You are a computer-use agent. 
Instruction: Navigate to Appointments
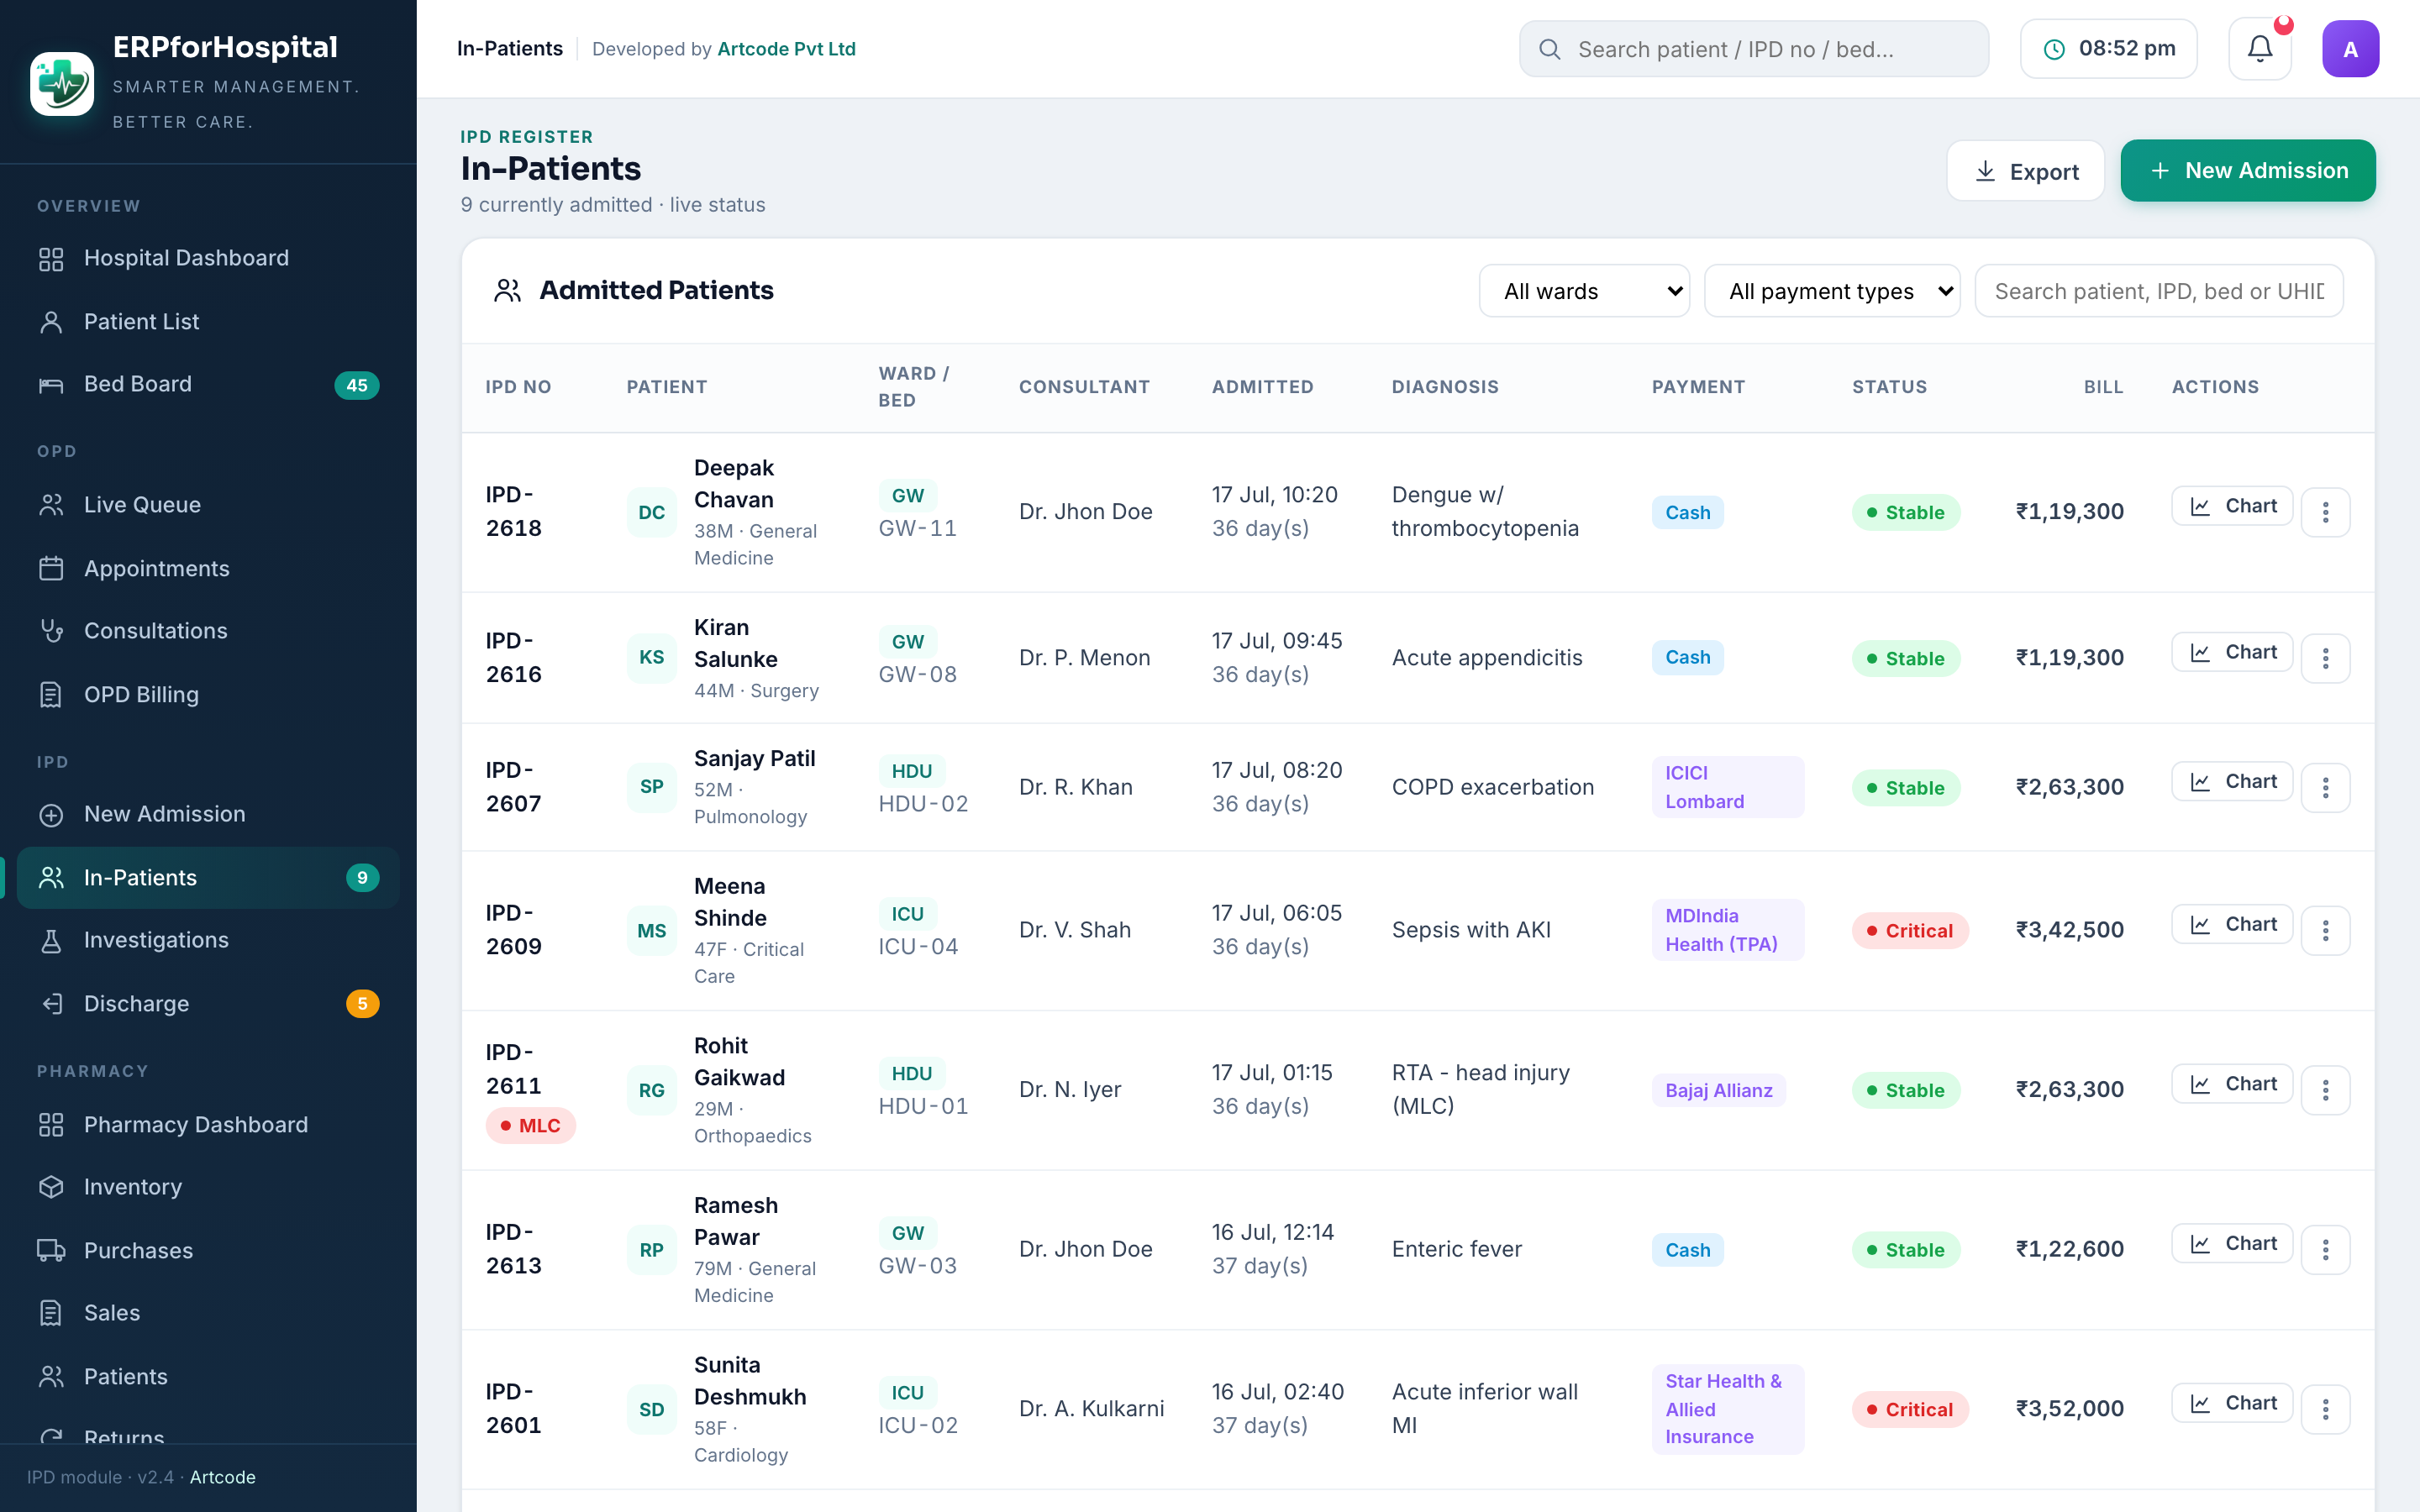tap(208, 568)
